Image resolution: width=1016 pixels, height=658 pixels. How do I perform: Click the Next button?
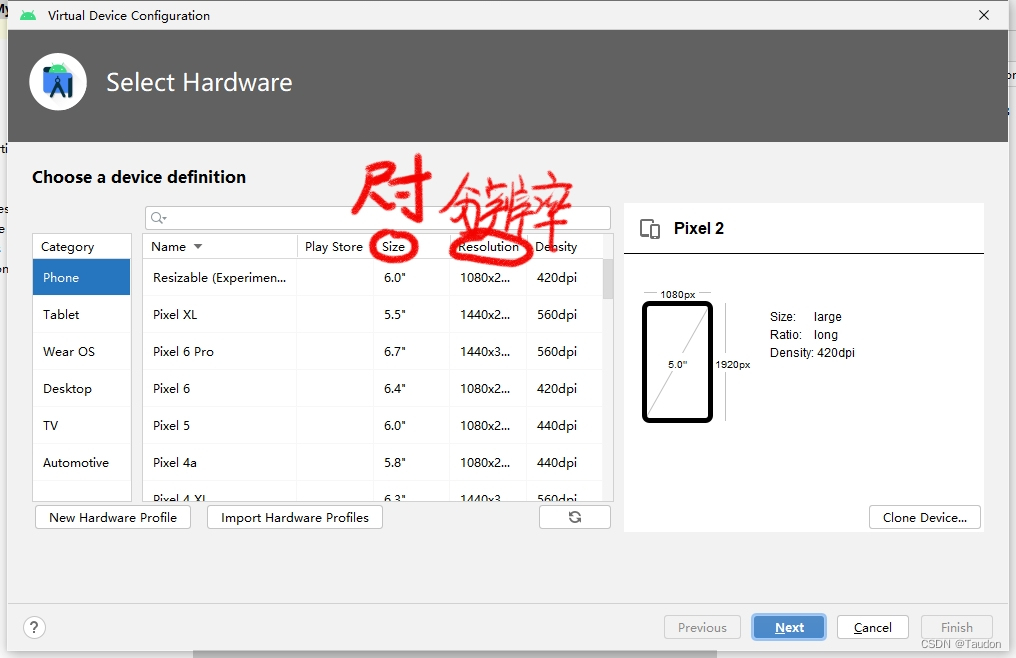point(789,627)
